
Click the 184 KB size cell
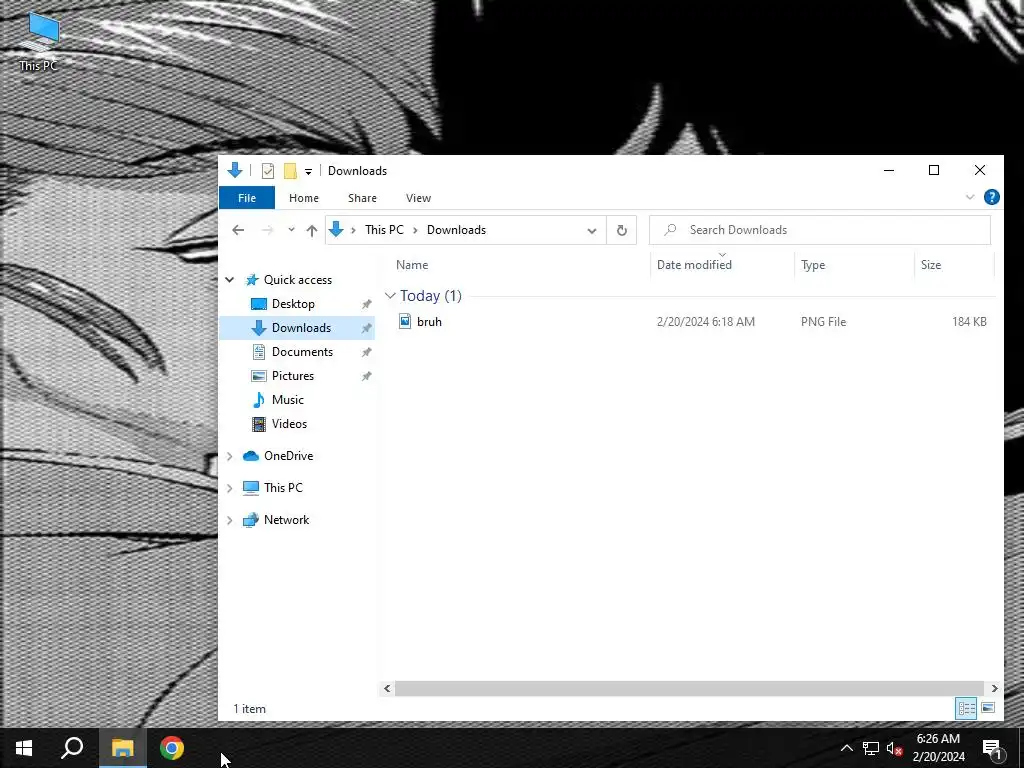point(968,322)
